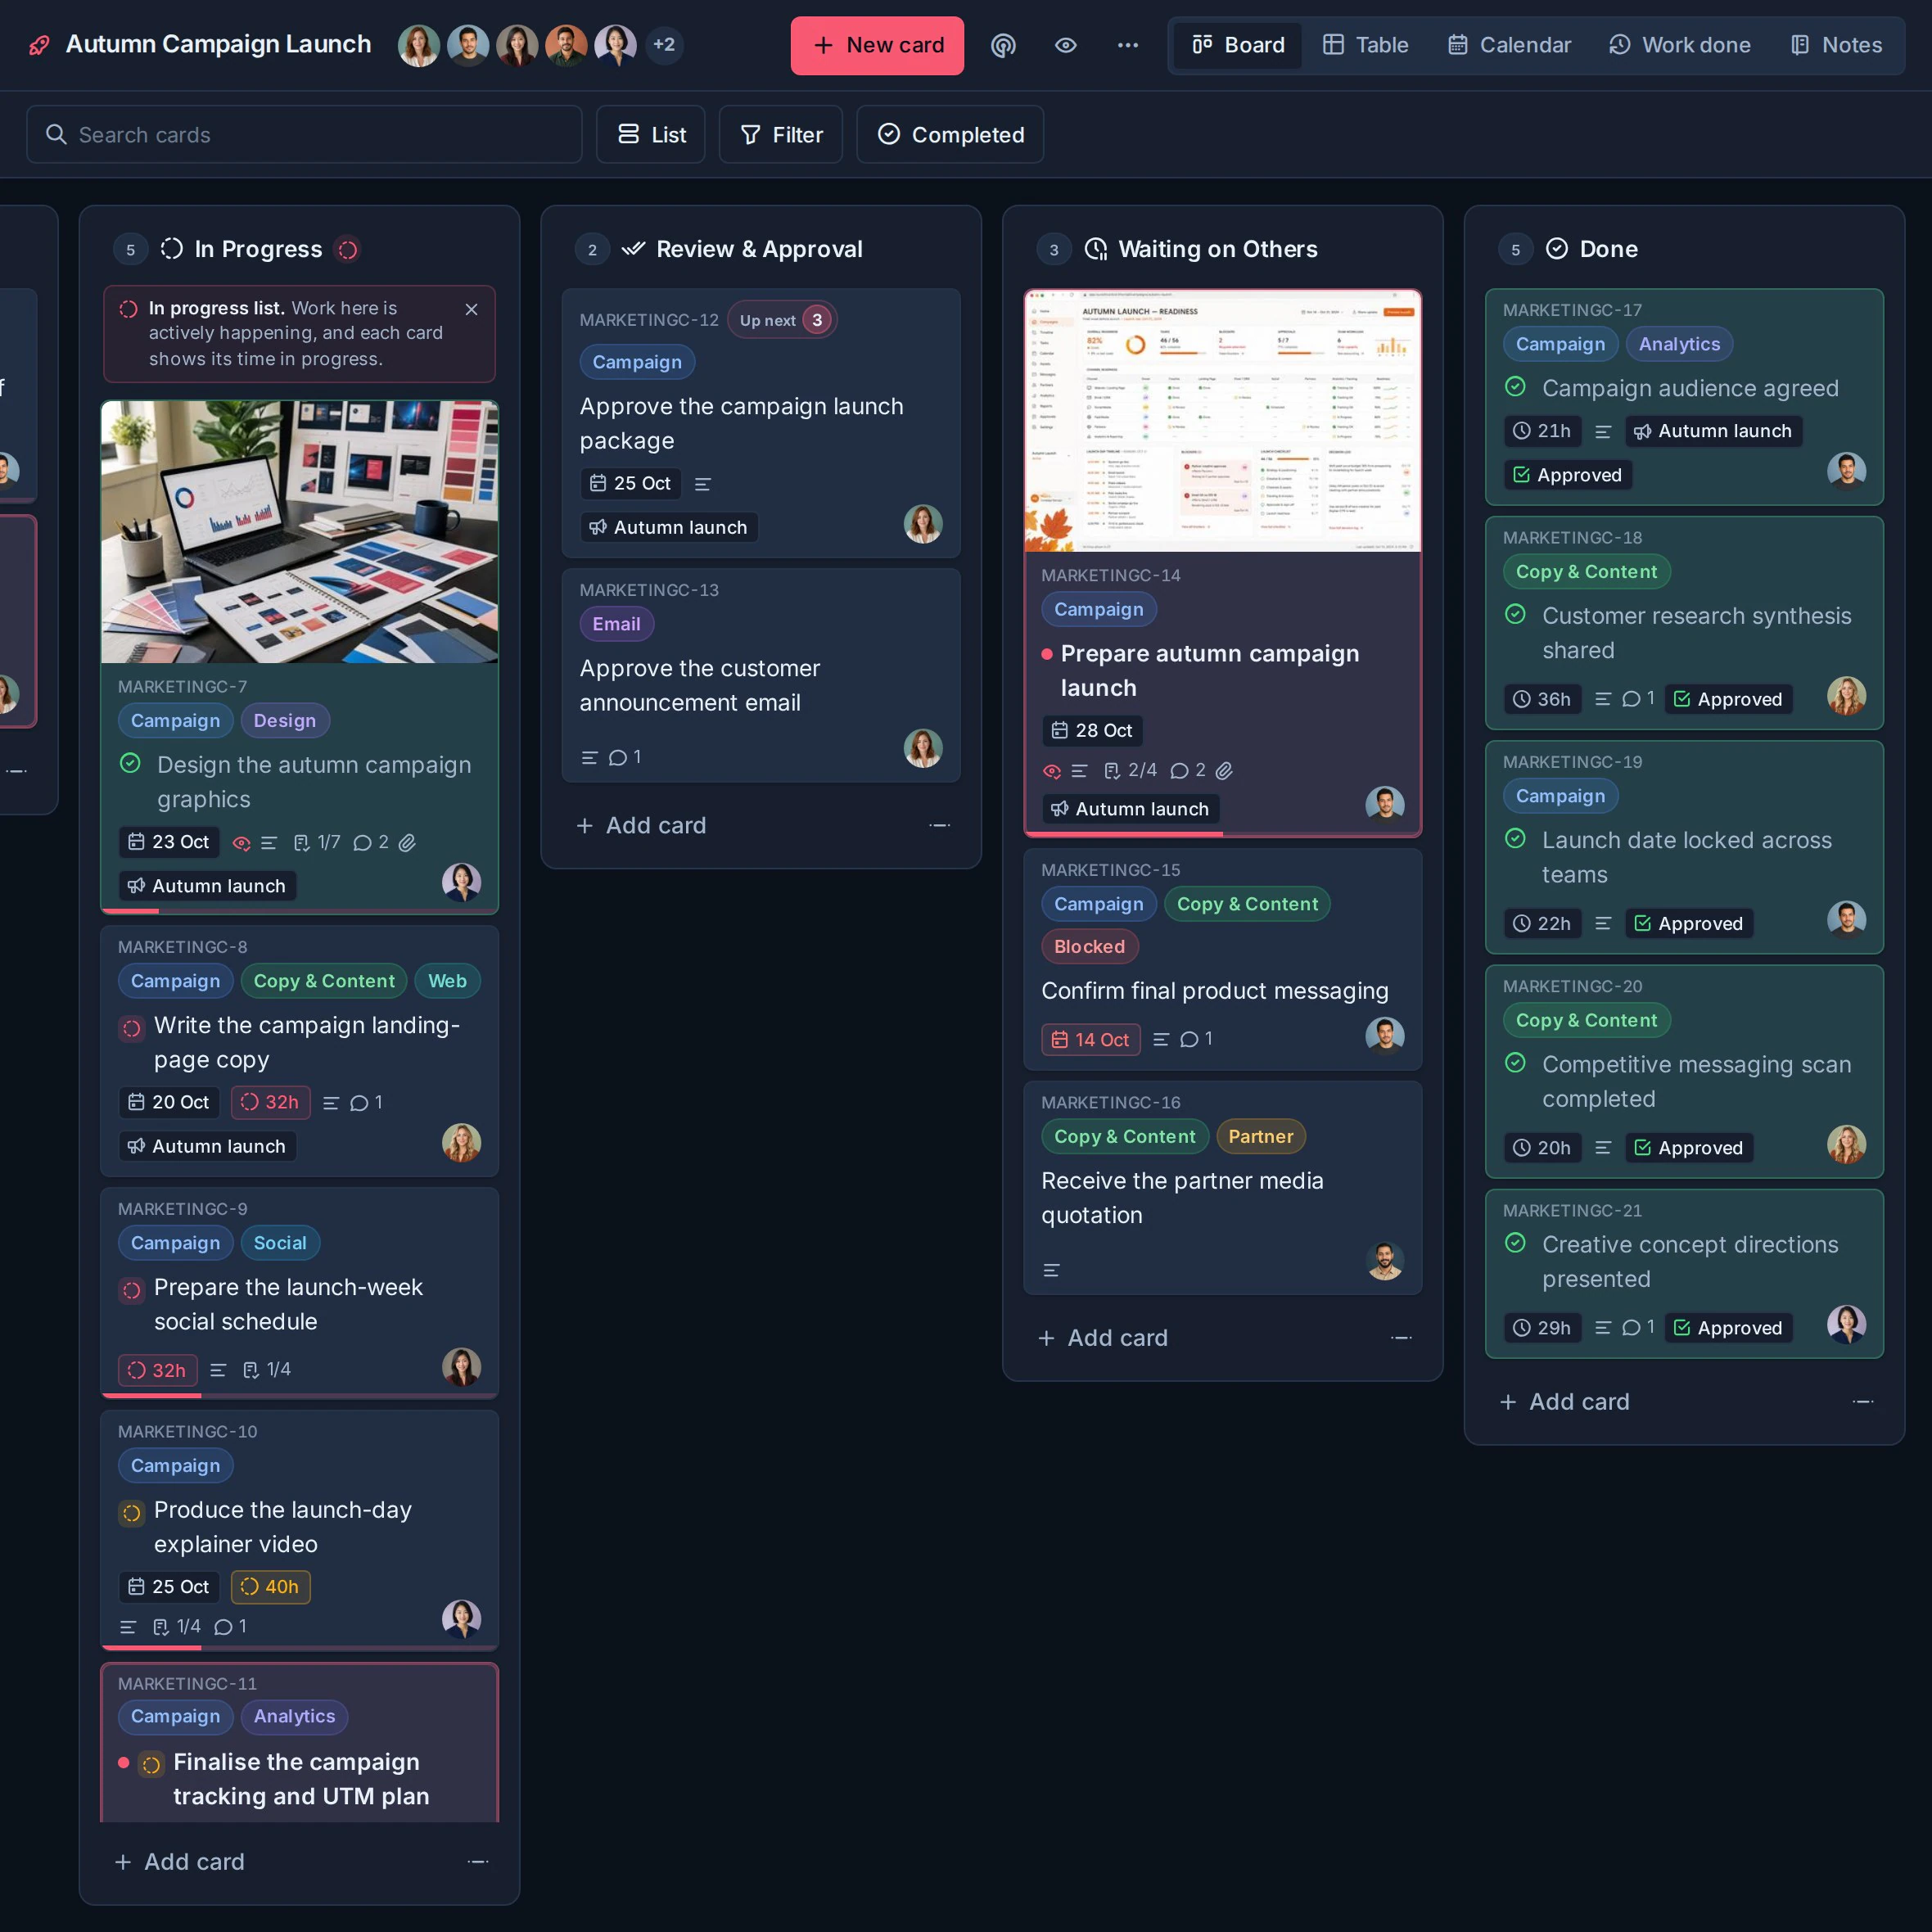Uncheck Launch date locked across teams
This screenshot has width=1932, height=1932.
coord(1516,838)
